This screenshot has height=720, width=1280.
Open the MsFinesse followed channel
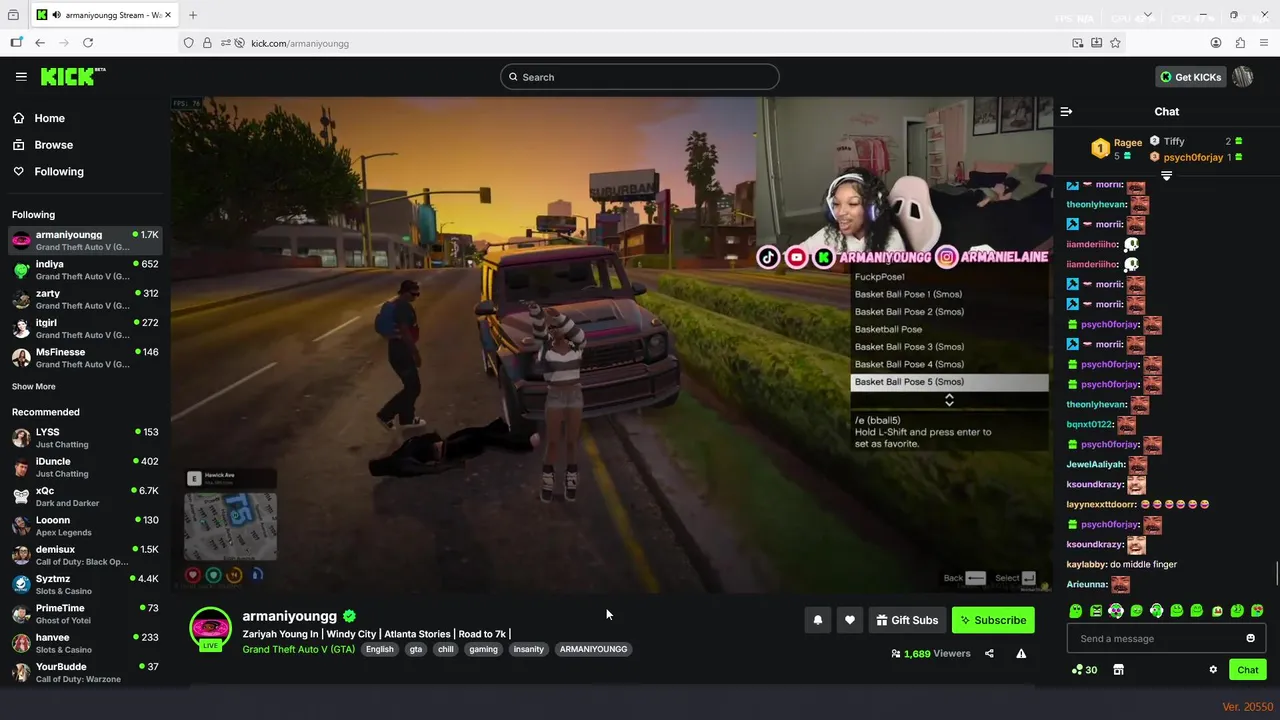[84, 358]
